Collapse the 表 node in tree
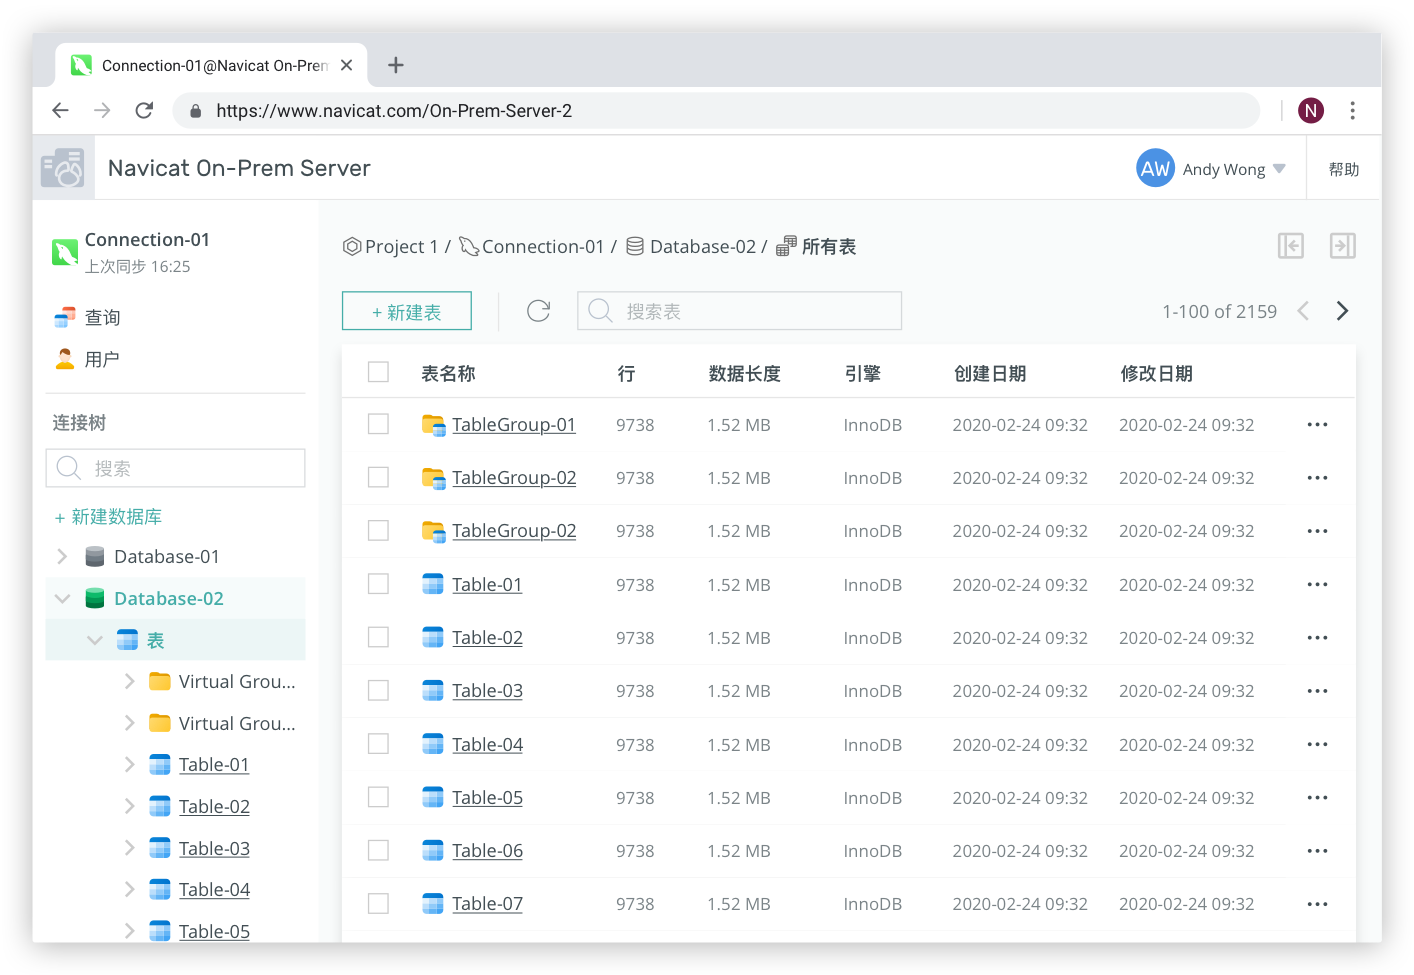The image size is (1414, 975). [95, 640]
